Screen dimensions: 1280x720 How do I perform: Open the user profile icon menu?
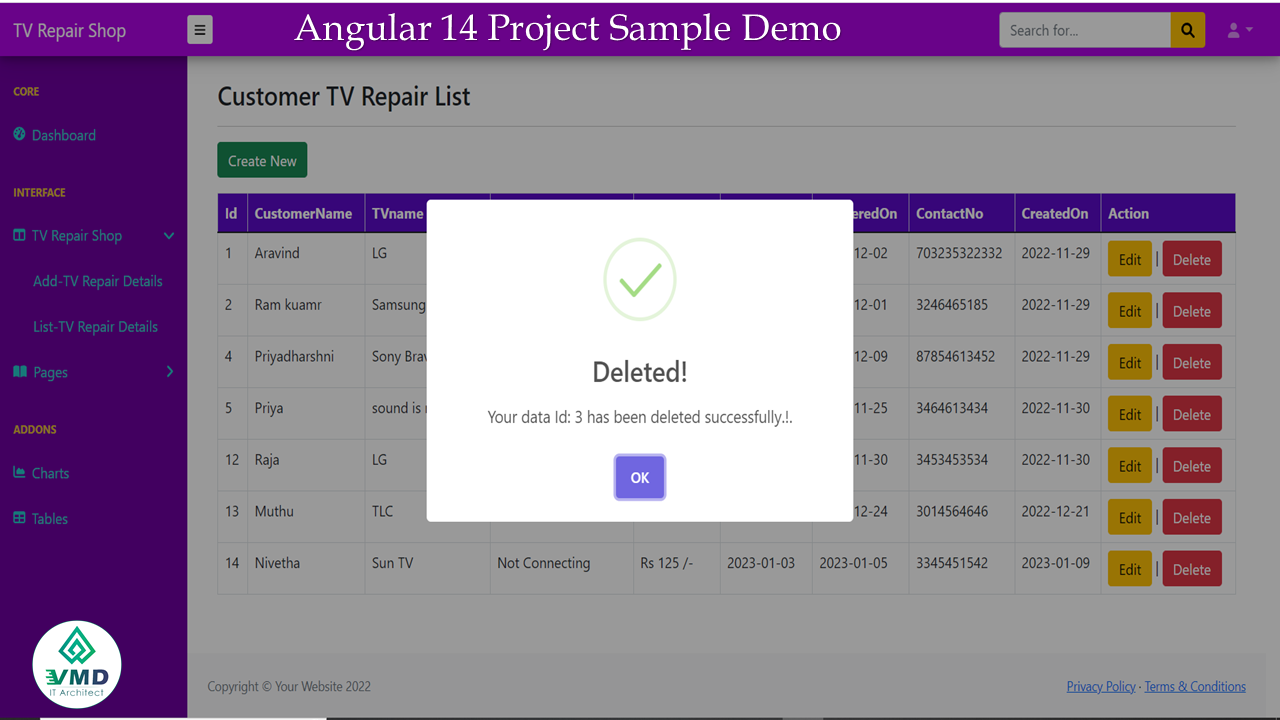[x=1240, y=30]
